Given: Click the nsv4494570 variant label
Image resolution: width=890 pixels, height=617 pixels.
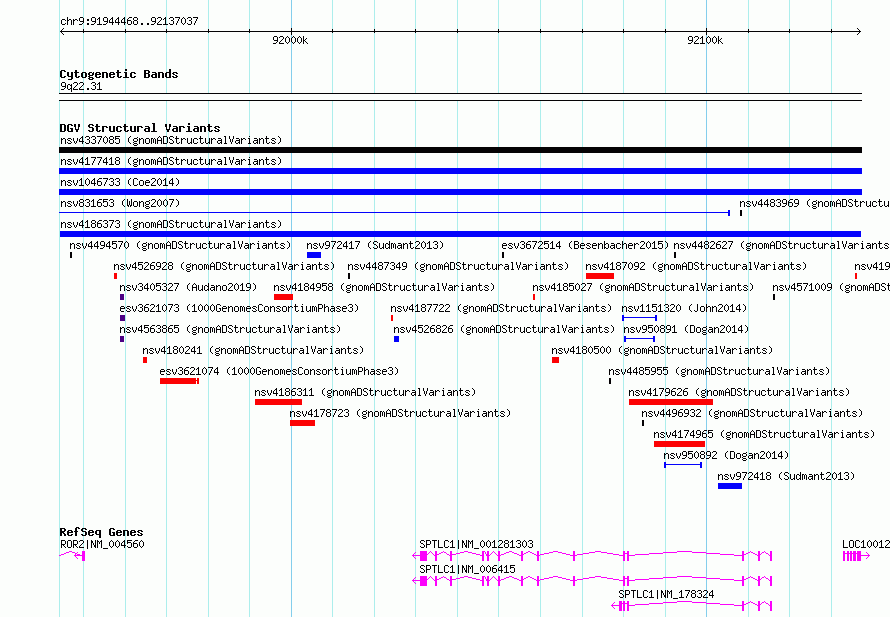Looking at the screenshot, I should 180,245.
